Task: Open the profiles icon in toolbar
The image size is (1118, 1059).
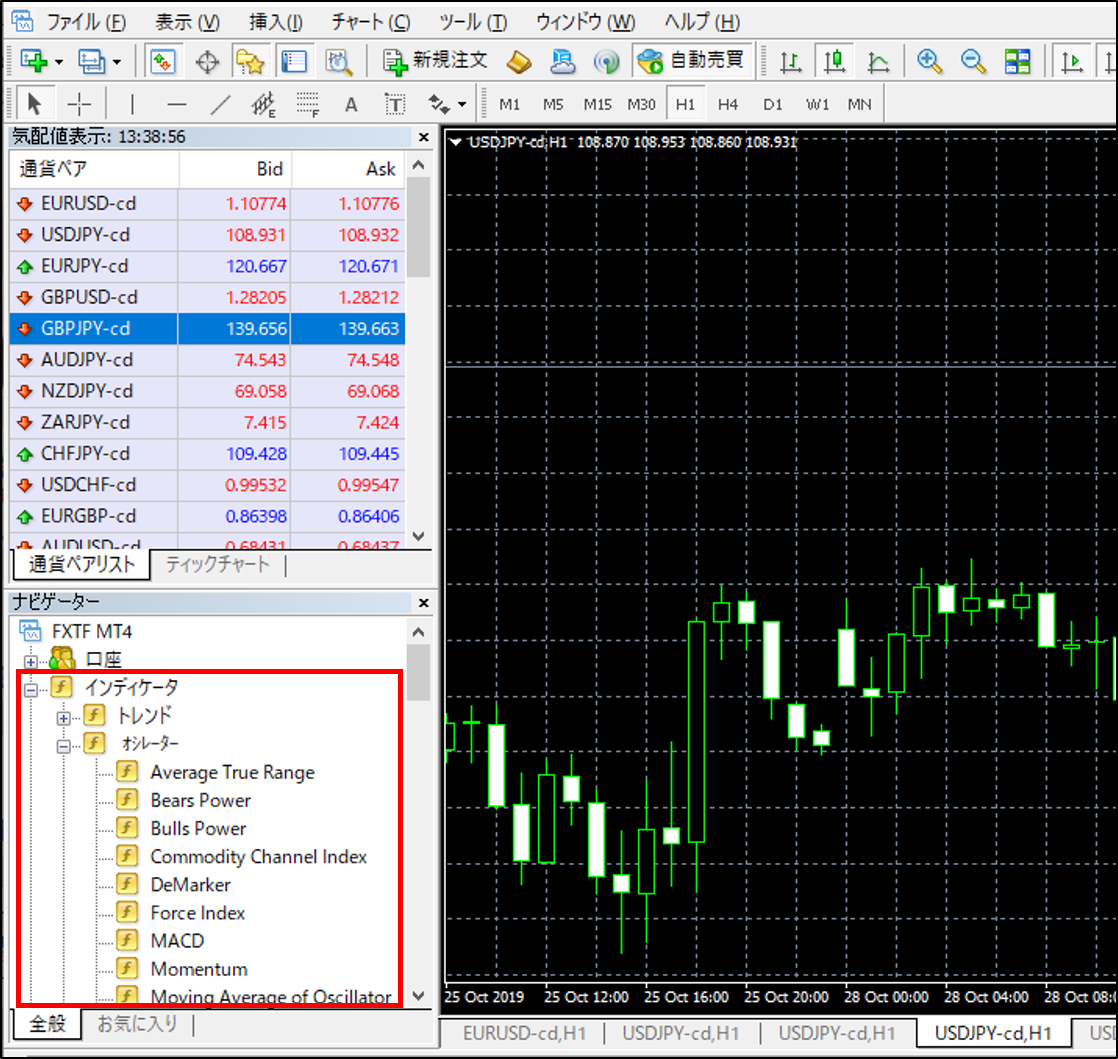Action: pos(91,61)
